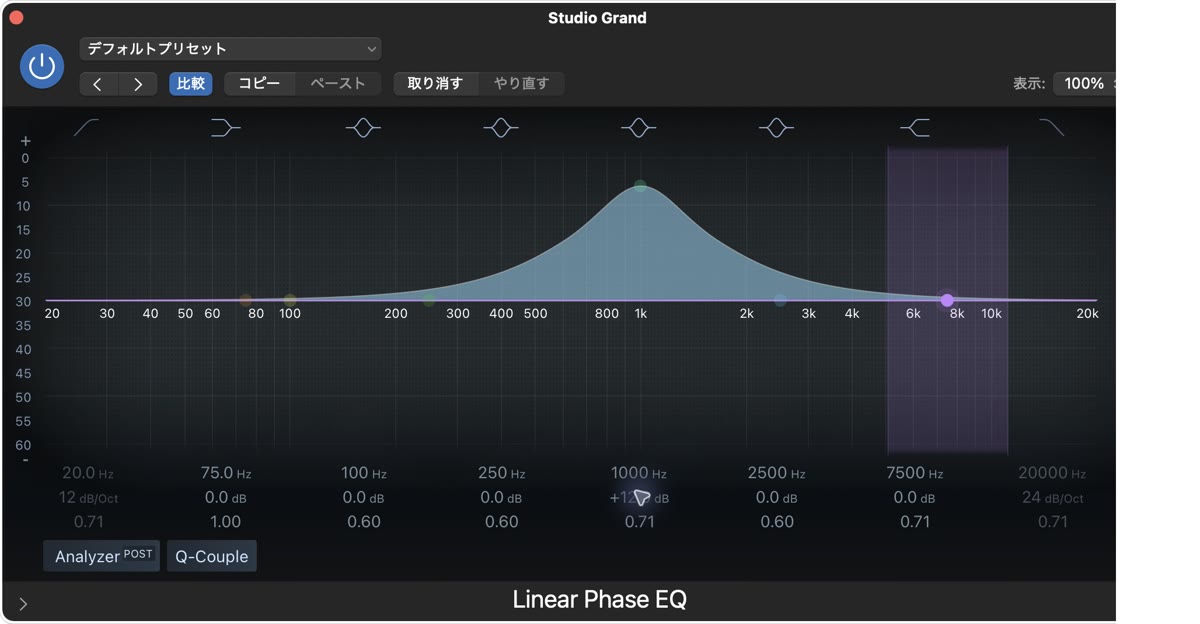Click the 2500 Hz frequency field

pyautogui.click(x=777, y=473)
